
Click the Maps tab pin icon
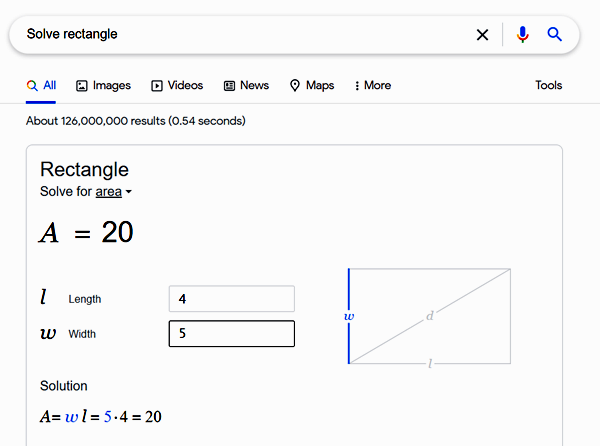[x=295, y=86]
